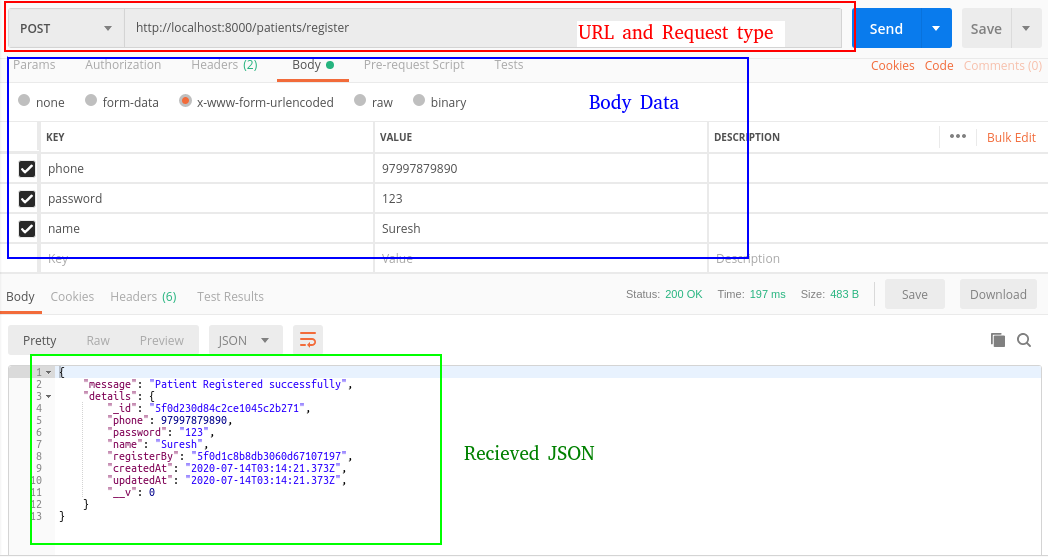Screen dimensions: 1048x557
Task: Click the 200 OK status text
Action: coord(683,294)
